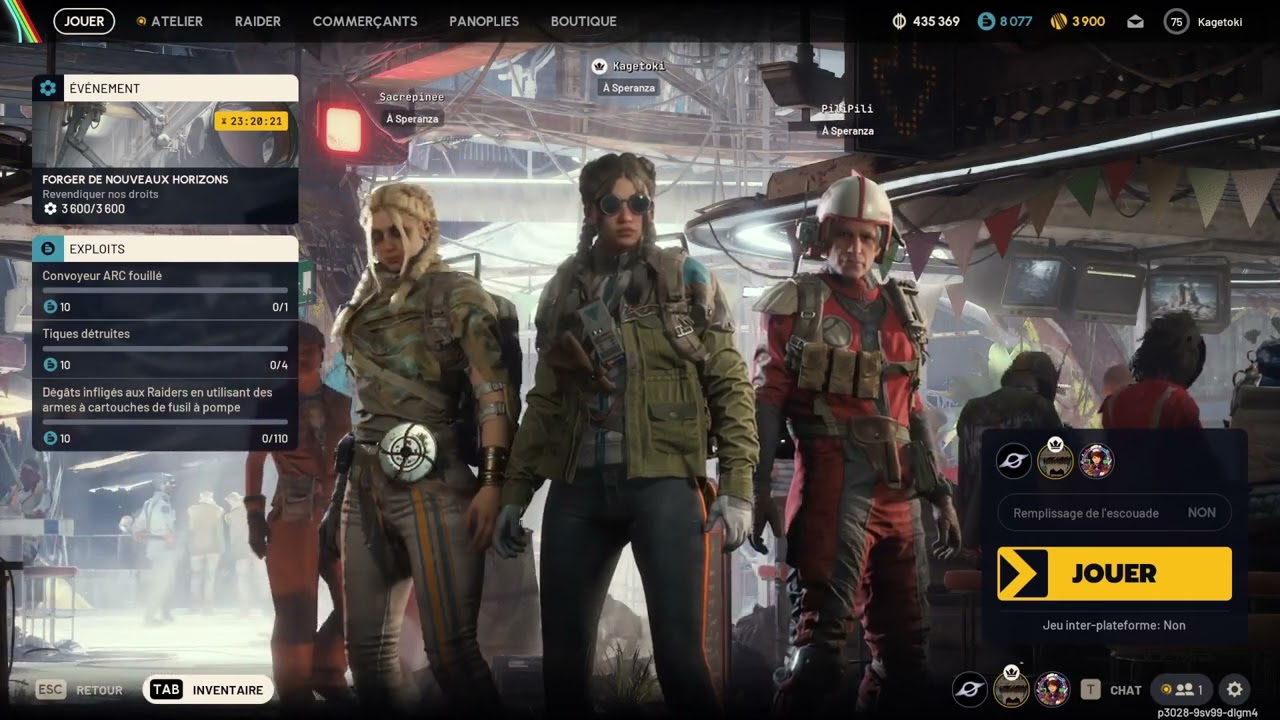Click ESC RETOUR to go back

click(80, 690)
